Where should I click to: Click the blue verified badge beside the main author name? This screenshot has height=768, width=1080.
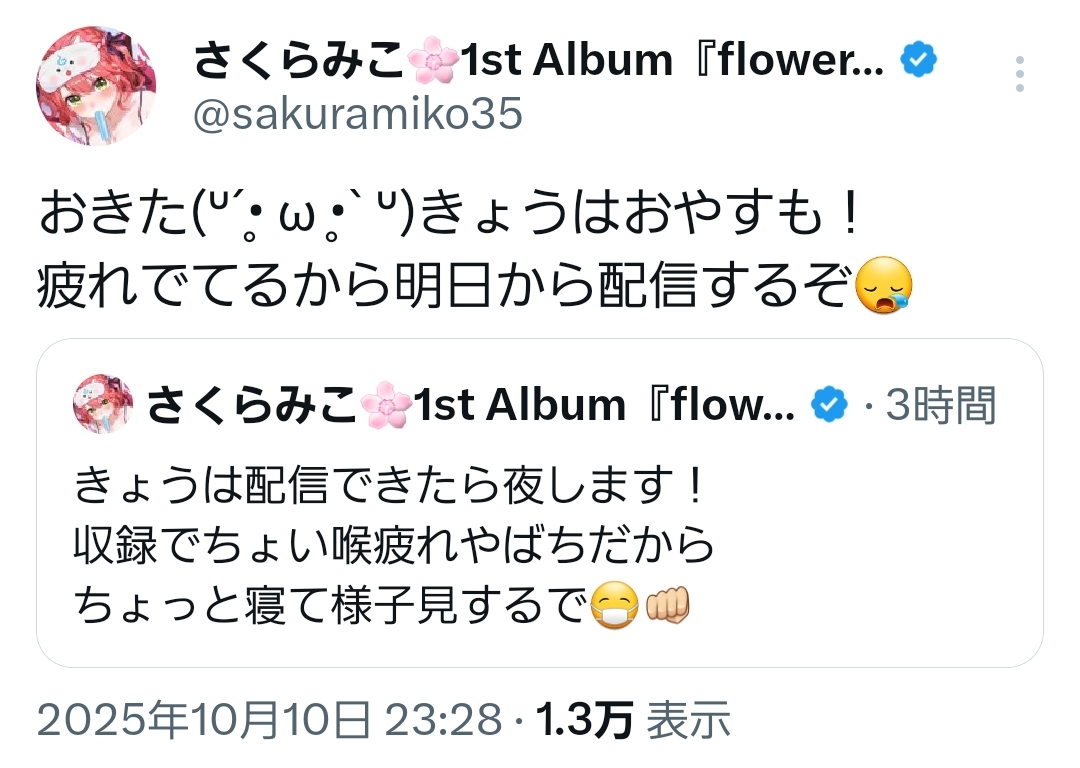click(x=919, y=62)
